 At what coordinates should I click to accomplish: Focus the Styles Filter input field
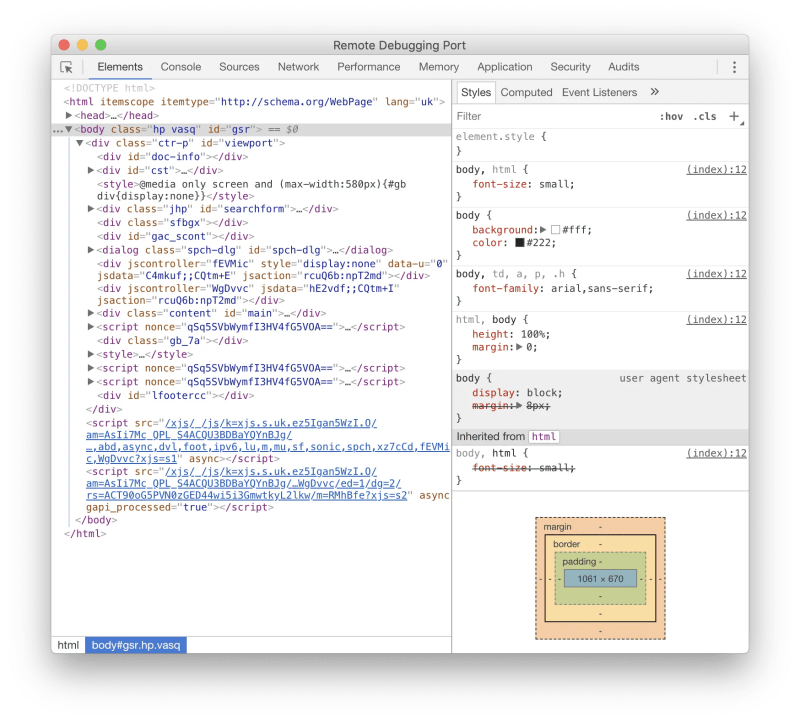554,116
